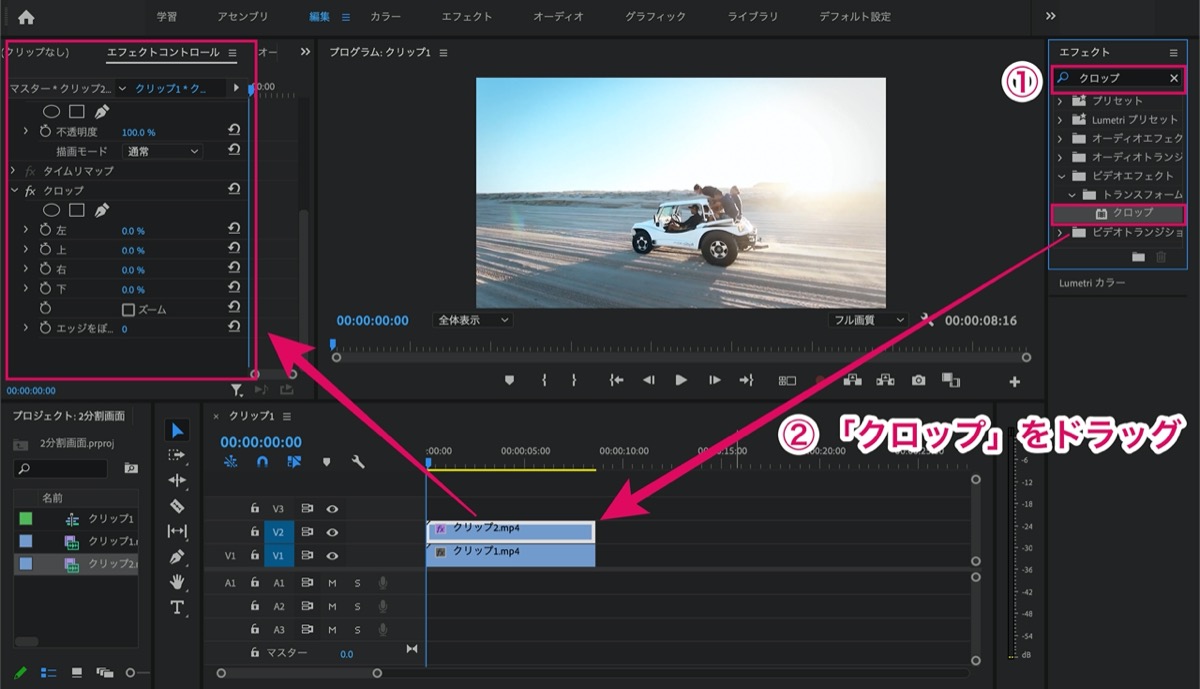
Task: Open Program monitor settings wrench
Action: (x=927, y=320)
